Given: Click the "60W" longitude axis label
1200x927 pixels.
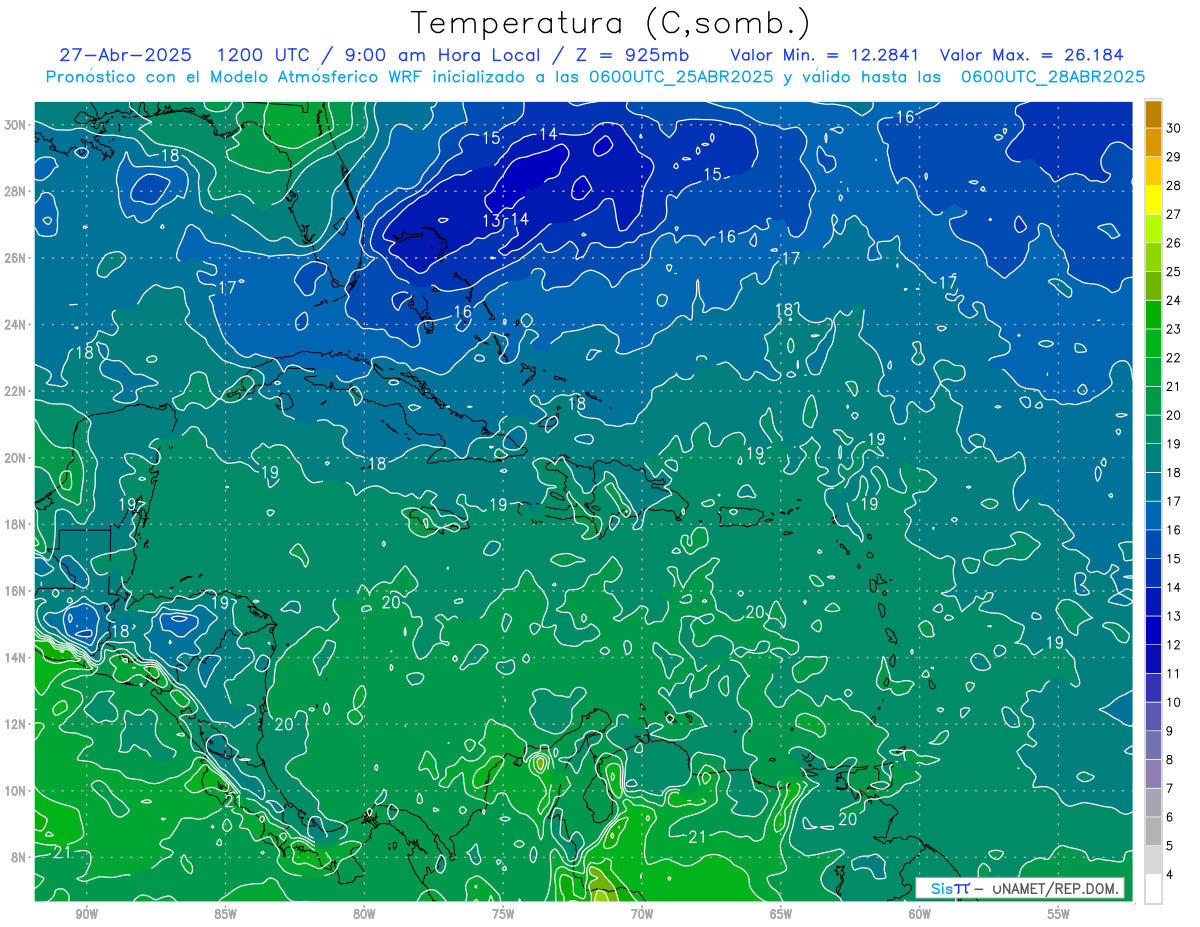Looking at the screenshot, I should coord(920,914).
